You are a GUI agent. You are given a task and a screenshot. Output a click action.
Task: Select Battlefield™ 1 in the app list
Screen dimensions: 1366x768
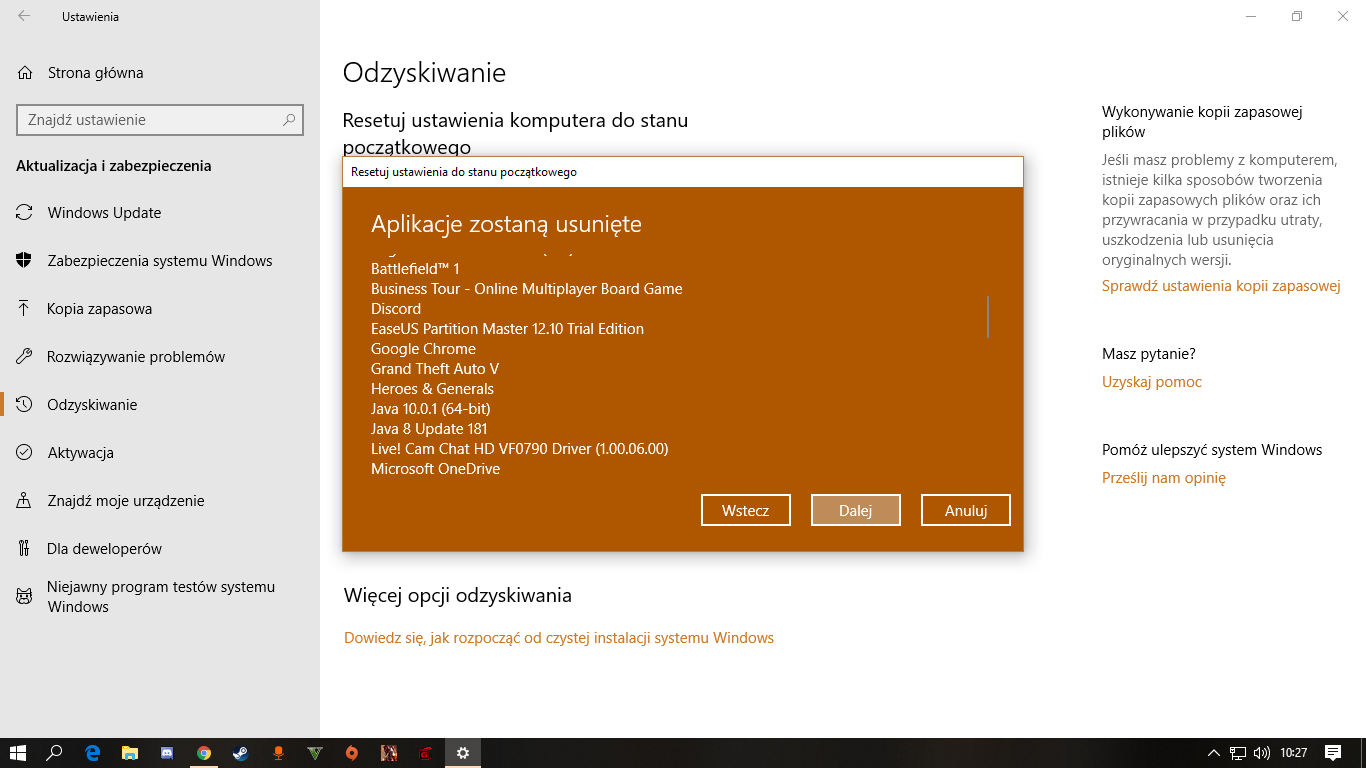click(x=415, y=269)
